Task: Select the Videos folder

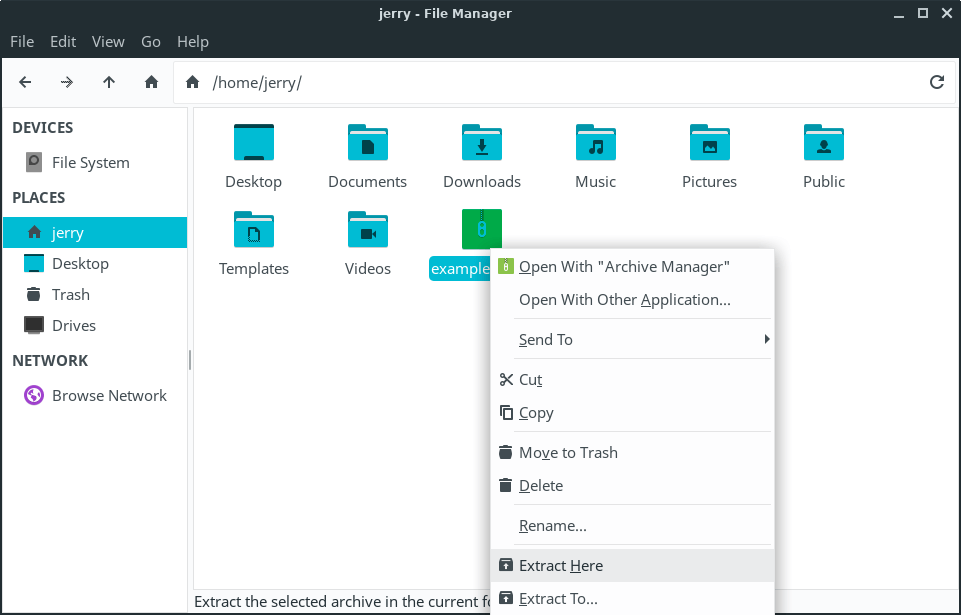Action: point(368,230)
